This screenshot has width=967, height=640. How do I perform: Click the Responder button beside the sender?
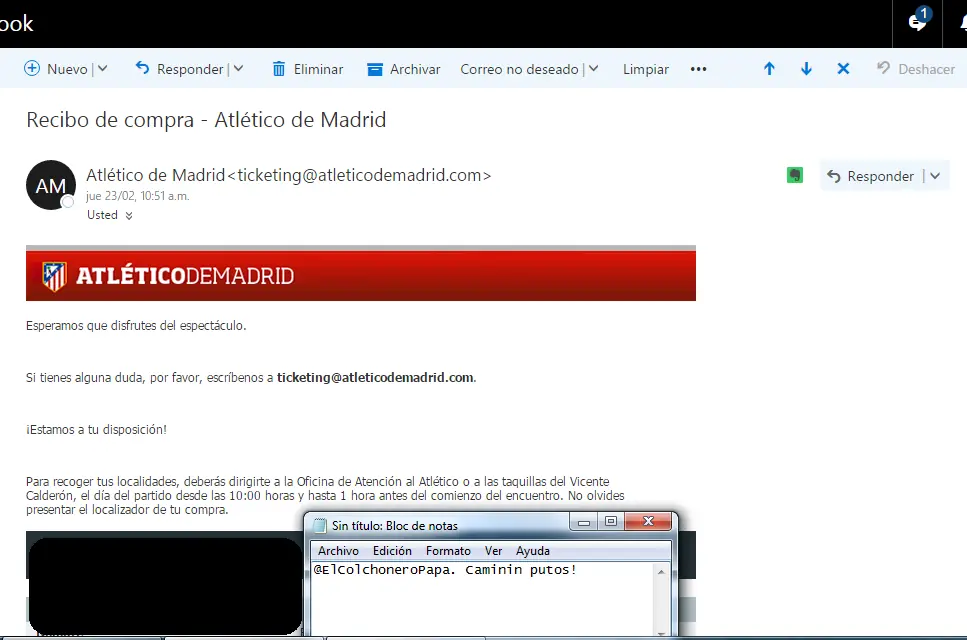click(x=870, y=176)
